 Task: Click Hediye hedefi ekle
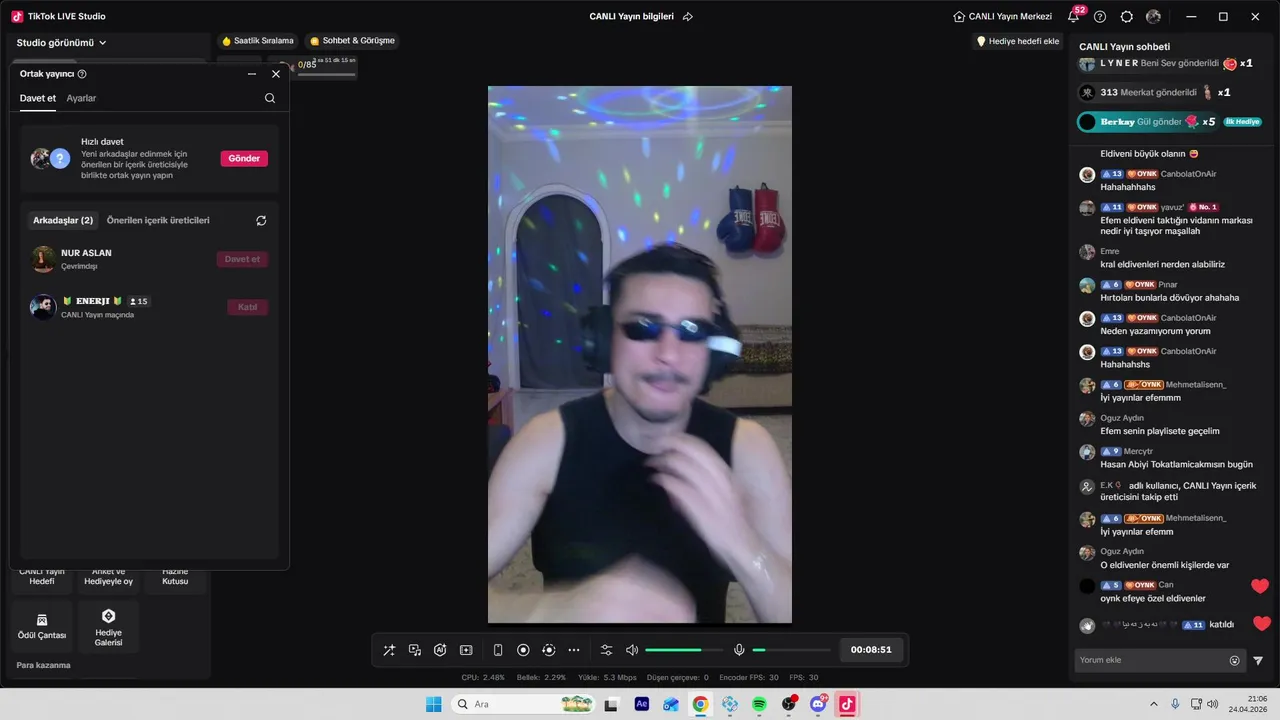[1018, 41]
